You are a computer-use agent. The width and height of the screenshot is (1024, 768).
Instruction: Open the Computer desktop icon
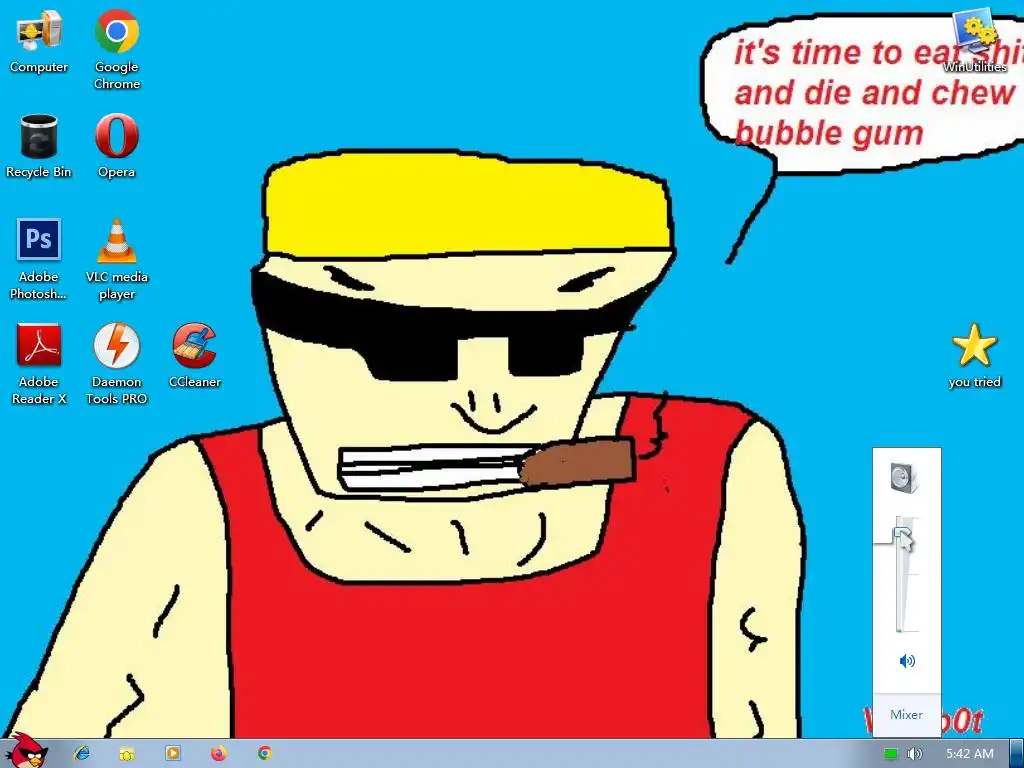tap(39, 42)
